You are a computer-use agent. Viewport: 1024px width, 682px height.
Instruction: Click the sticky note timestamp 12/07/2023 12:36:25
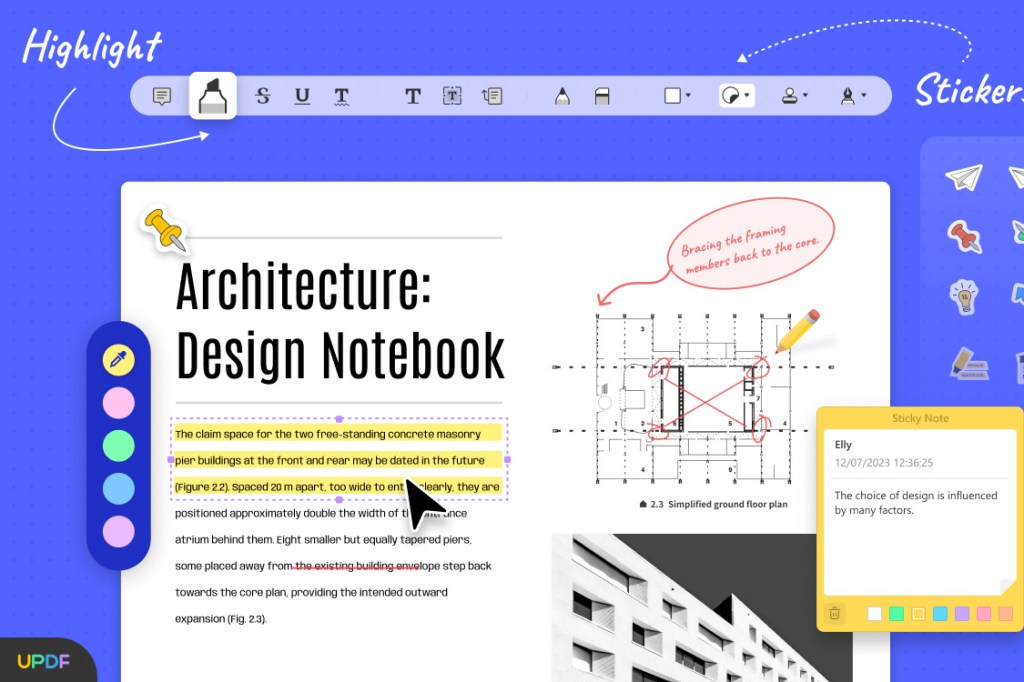(x=884, y=463)
